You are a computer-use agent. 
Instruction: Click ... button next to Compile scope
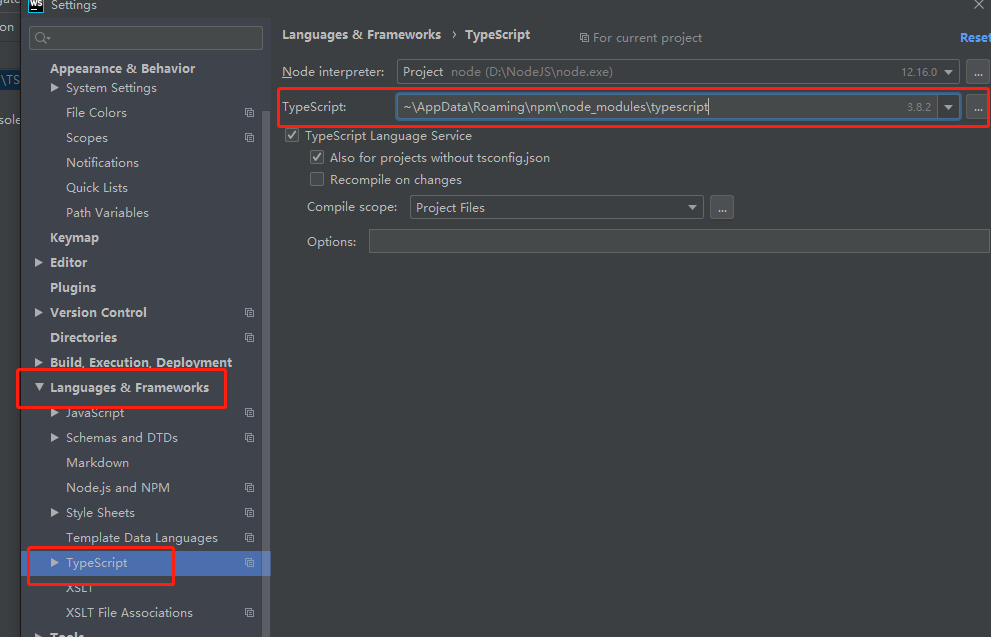(x=722, y=207)
